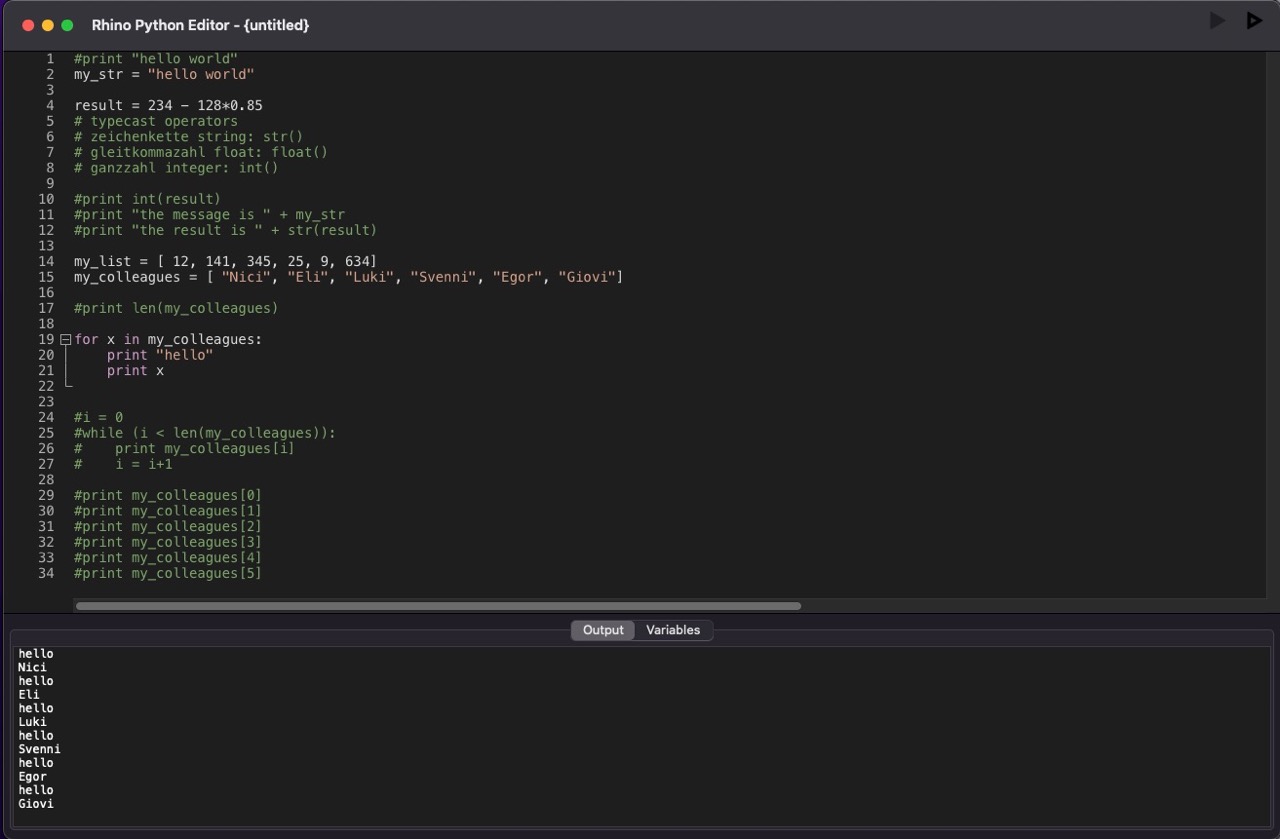Click the my_colleagues list on line 15

tap(350, 277)
